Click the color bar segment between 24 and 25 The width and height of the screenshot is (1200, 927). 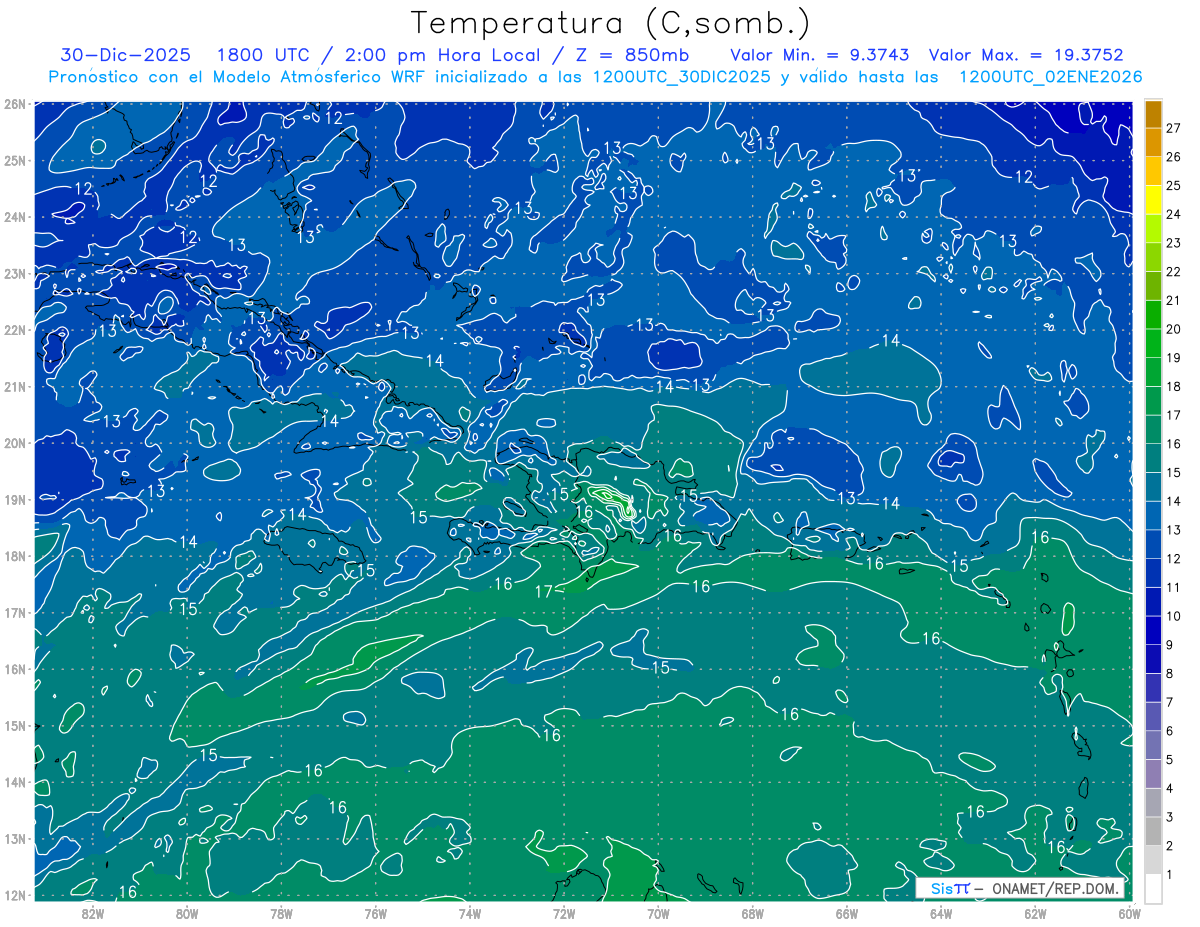click(1153, 200)
